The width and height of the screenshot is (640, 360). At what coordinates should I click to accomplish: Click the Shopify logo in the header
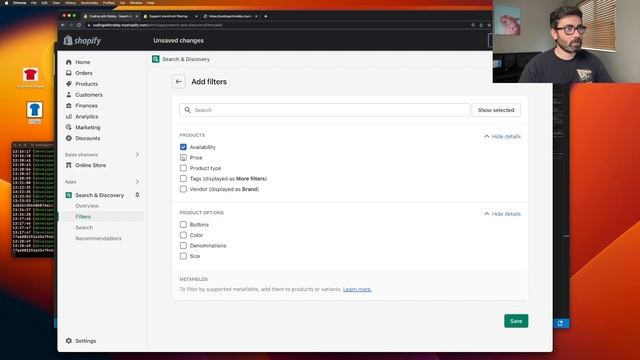(x=82, y=40)
